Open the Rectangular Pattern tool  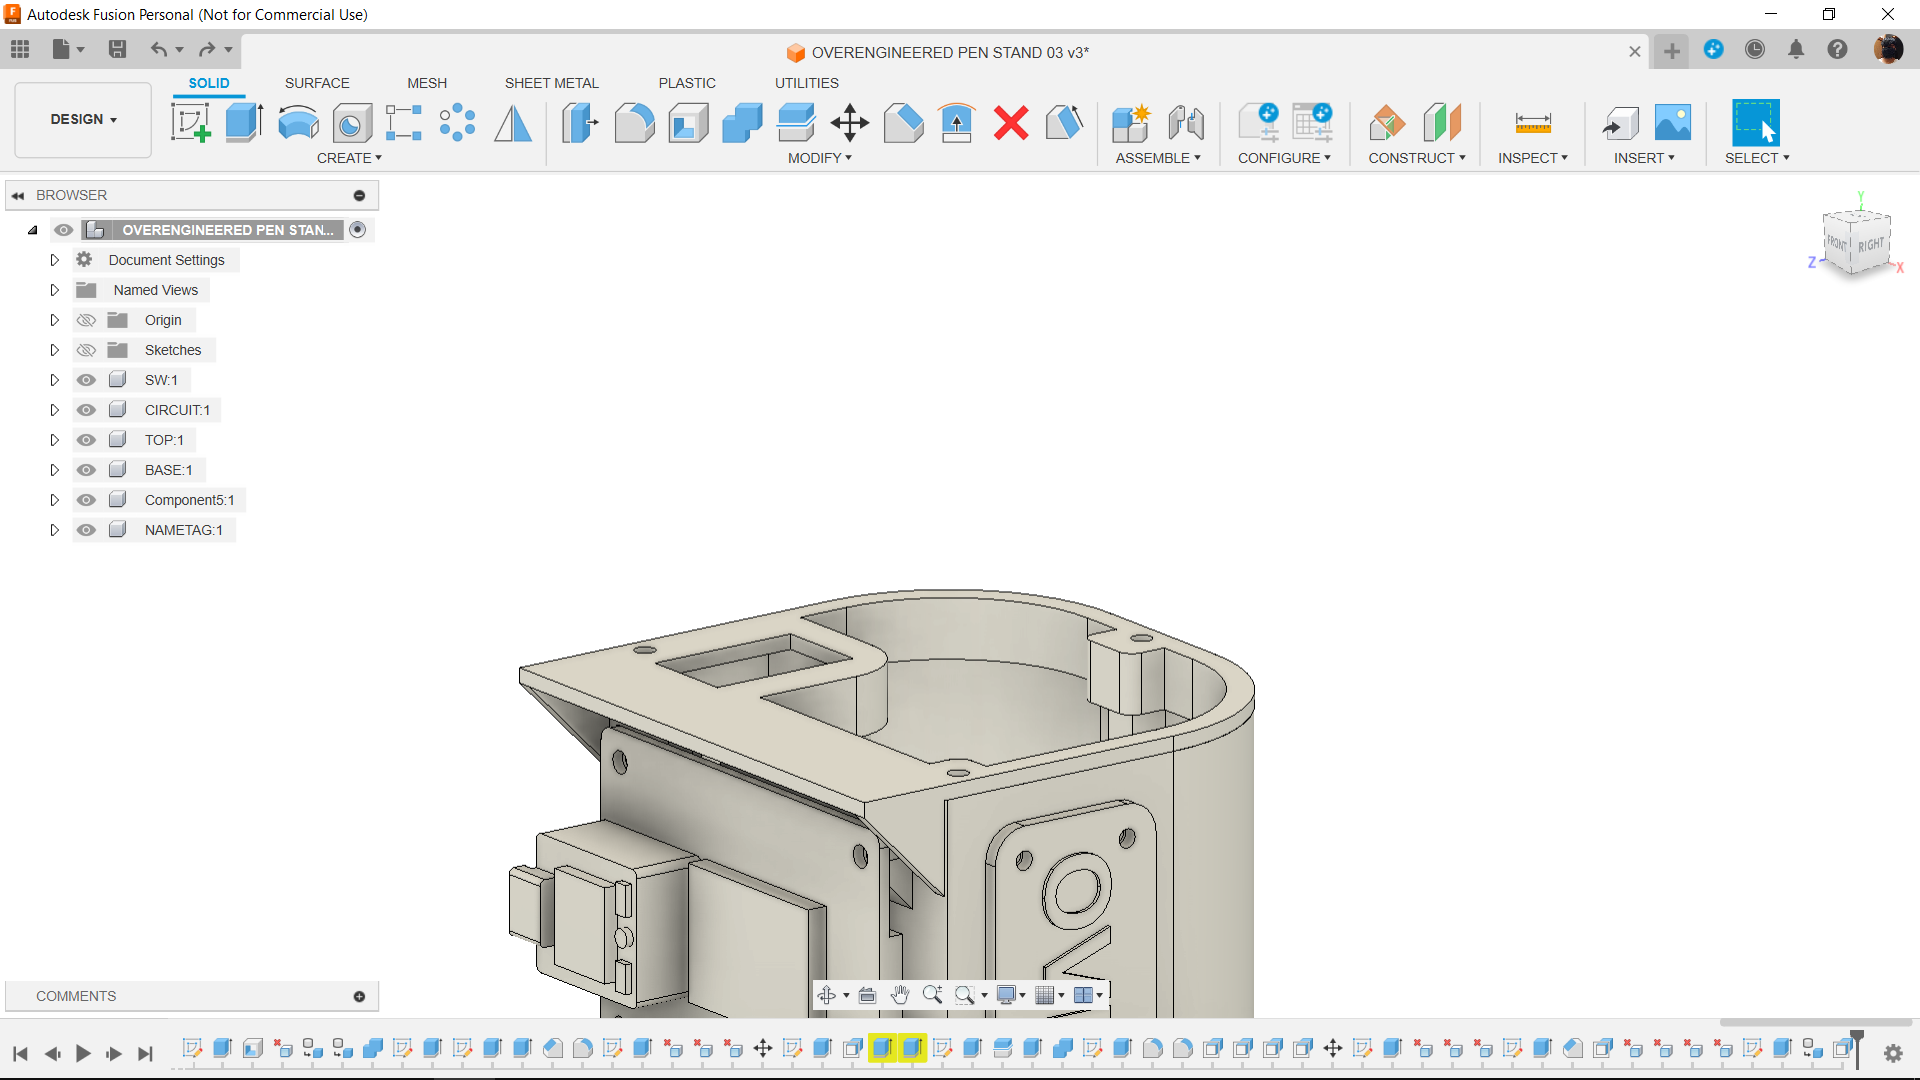coord(404,123)
